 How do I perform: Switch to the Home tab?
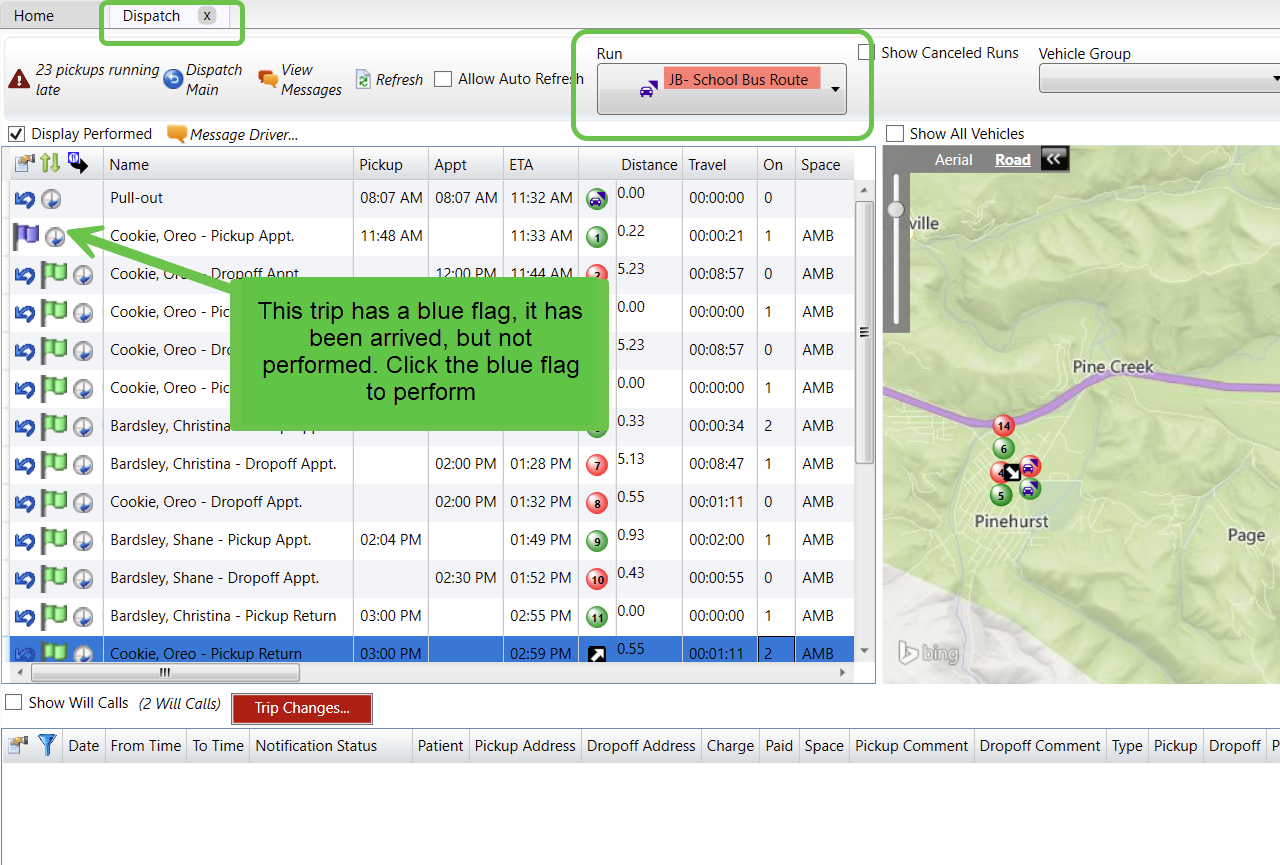[x=34, y=16]
